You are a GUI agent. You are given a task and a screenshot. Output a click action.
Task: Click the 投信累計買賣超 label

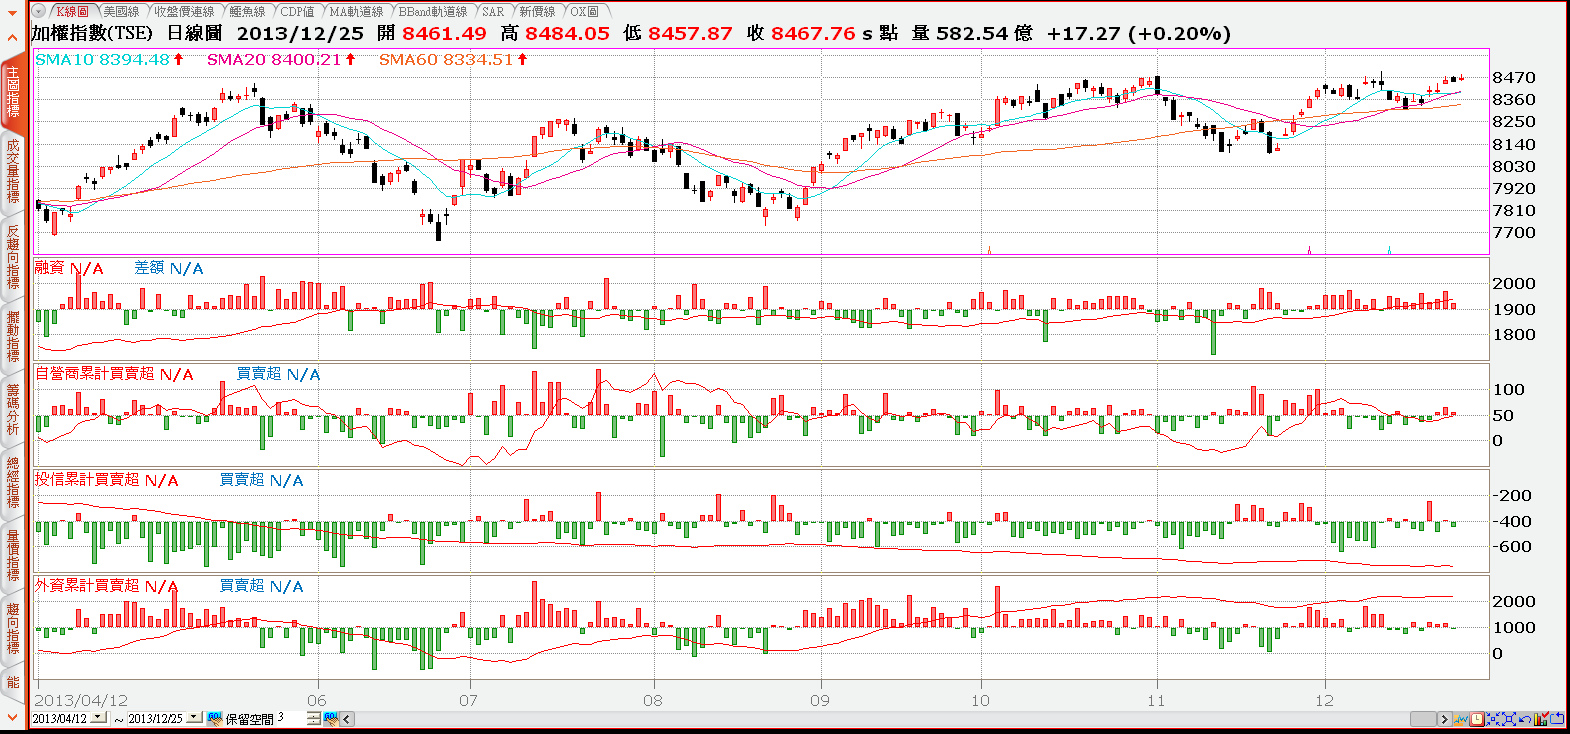point(87,480)
